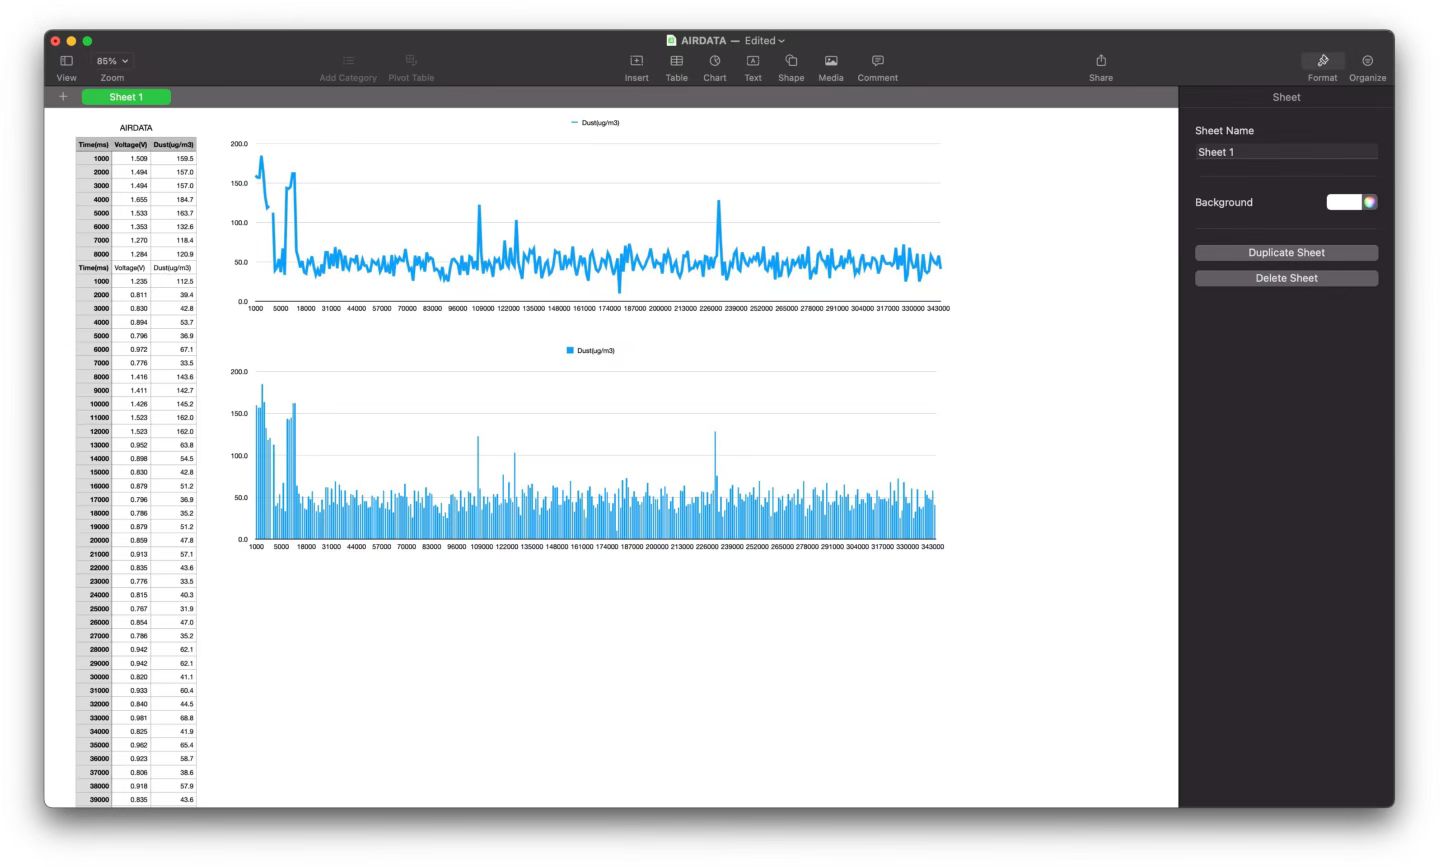Viewport: 1440px width, 867px height.
Task: Select the first Dust(ug/m3) header cell
Action: click(x=173, y=145)
